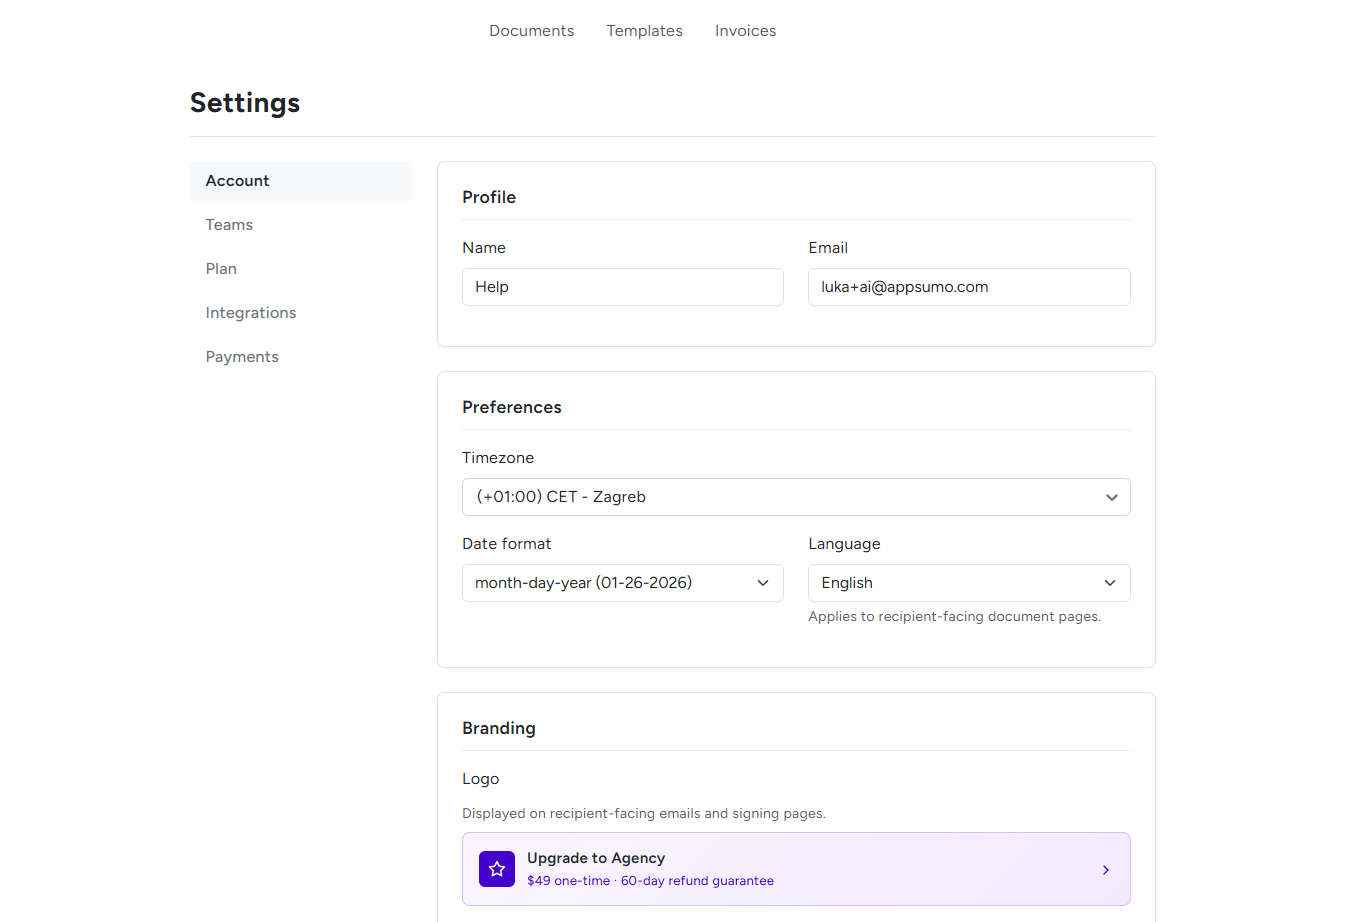
Task: Click the Timezone dropdown chevron
Action: click(x=1111, y=496)
